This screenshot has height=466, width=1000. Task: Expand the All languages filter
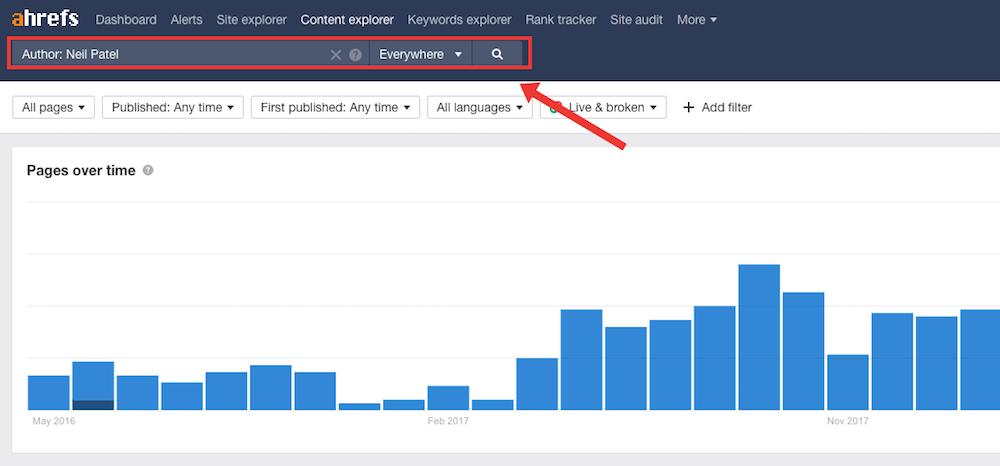pyautogui.click(x=480, y=108)
